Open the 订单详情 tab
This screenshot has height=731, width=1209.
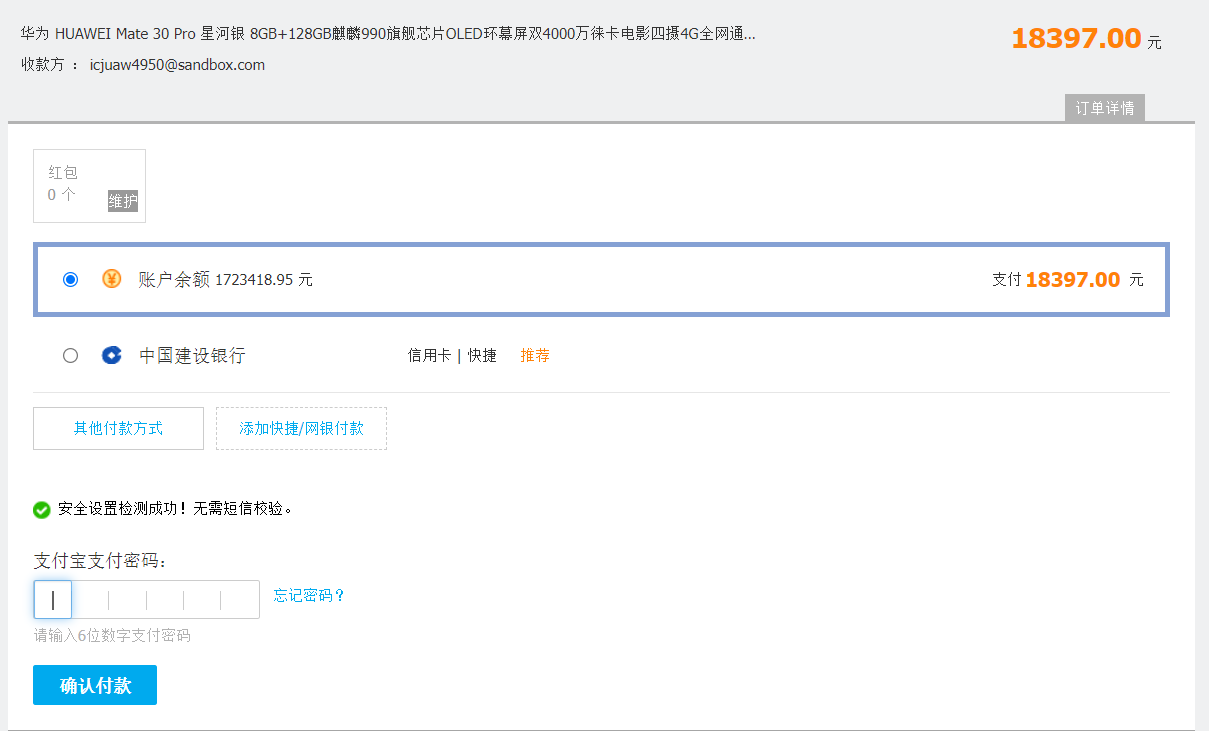click(1104, 108)
